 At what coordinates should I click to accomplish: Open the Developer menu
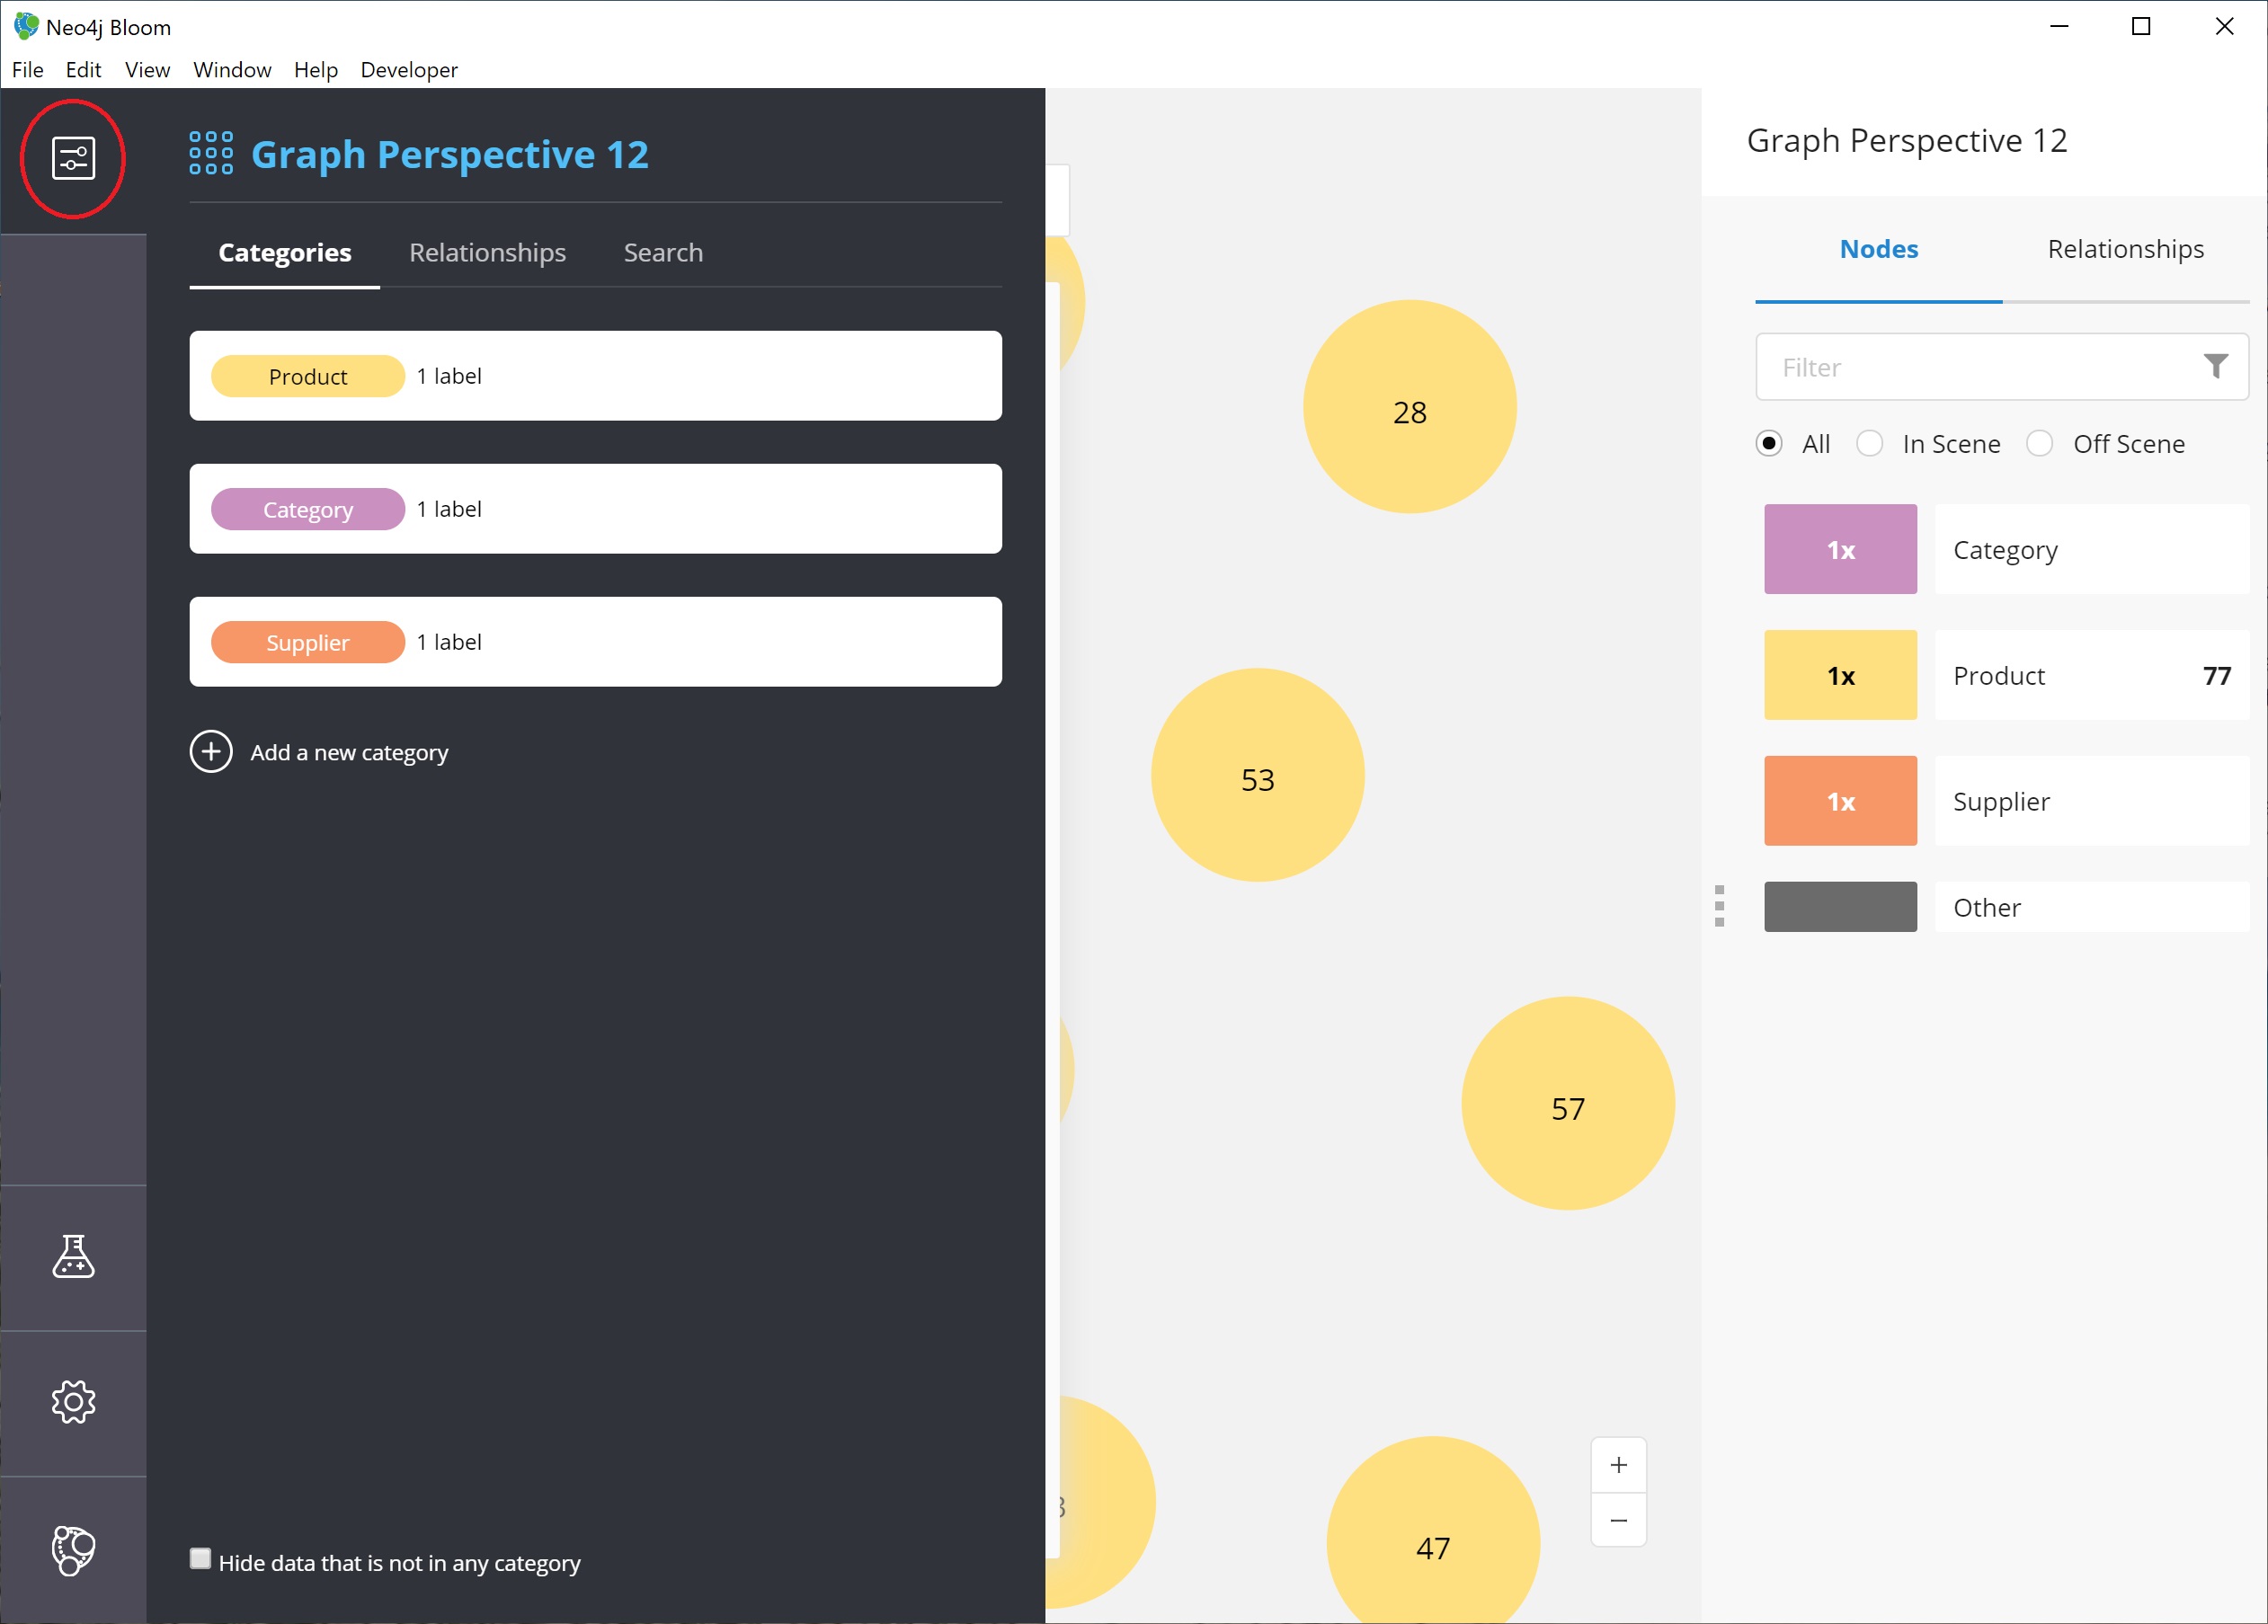pos(409,70)
